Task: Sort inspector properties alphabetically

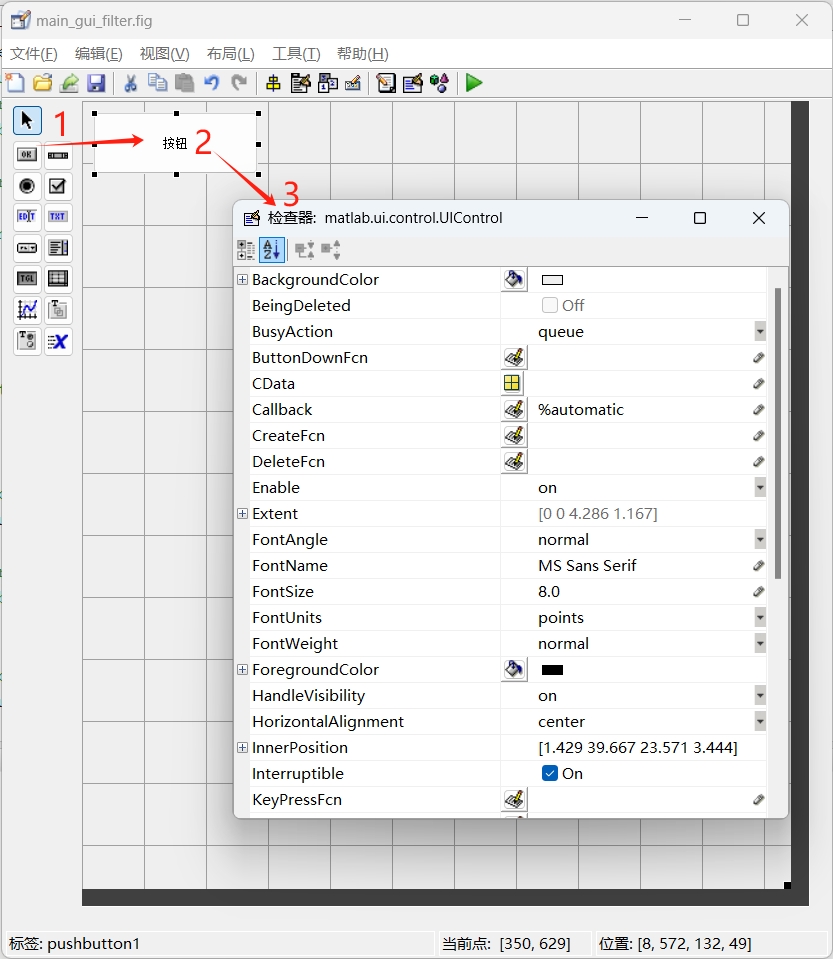Action: (x=272, y=250)
